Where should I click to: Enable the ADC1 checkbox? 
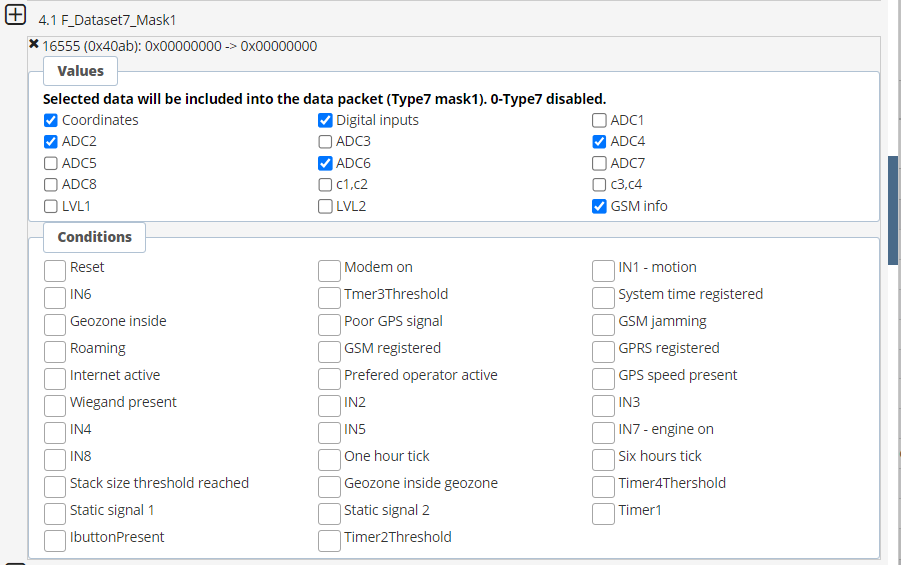[x=599, y=120]
